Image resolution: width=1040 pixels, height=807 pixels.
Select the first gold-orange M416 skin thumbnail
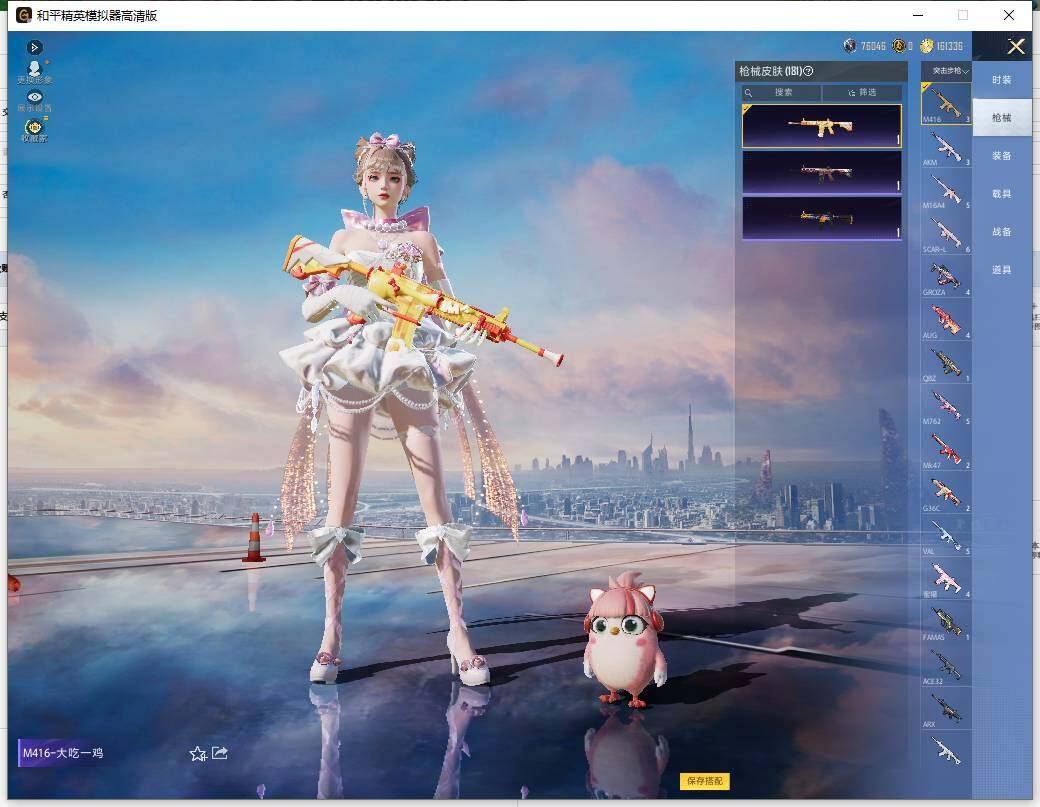click(x=822, y=126)
